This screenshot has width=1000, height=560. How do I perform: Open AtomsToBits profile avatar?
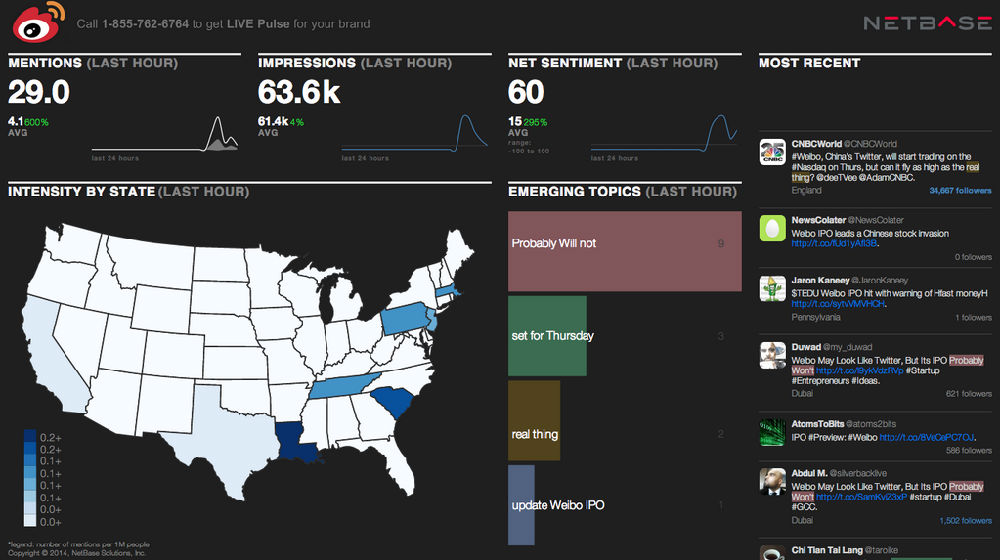(772, 432)
